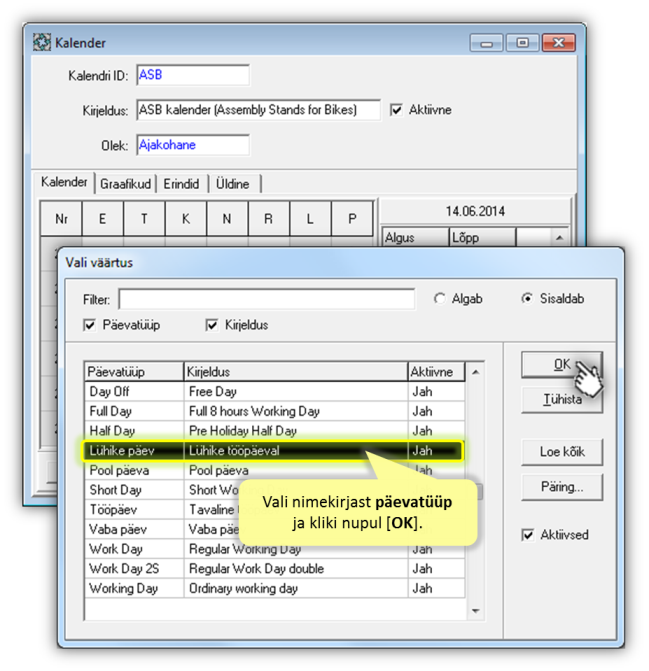This screenshot has height=671, width=649.
Task: Select the Sisaldab radio button
Action: tap(527, 298)
